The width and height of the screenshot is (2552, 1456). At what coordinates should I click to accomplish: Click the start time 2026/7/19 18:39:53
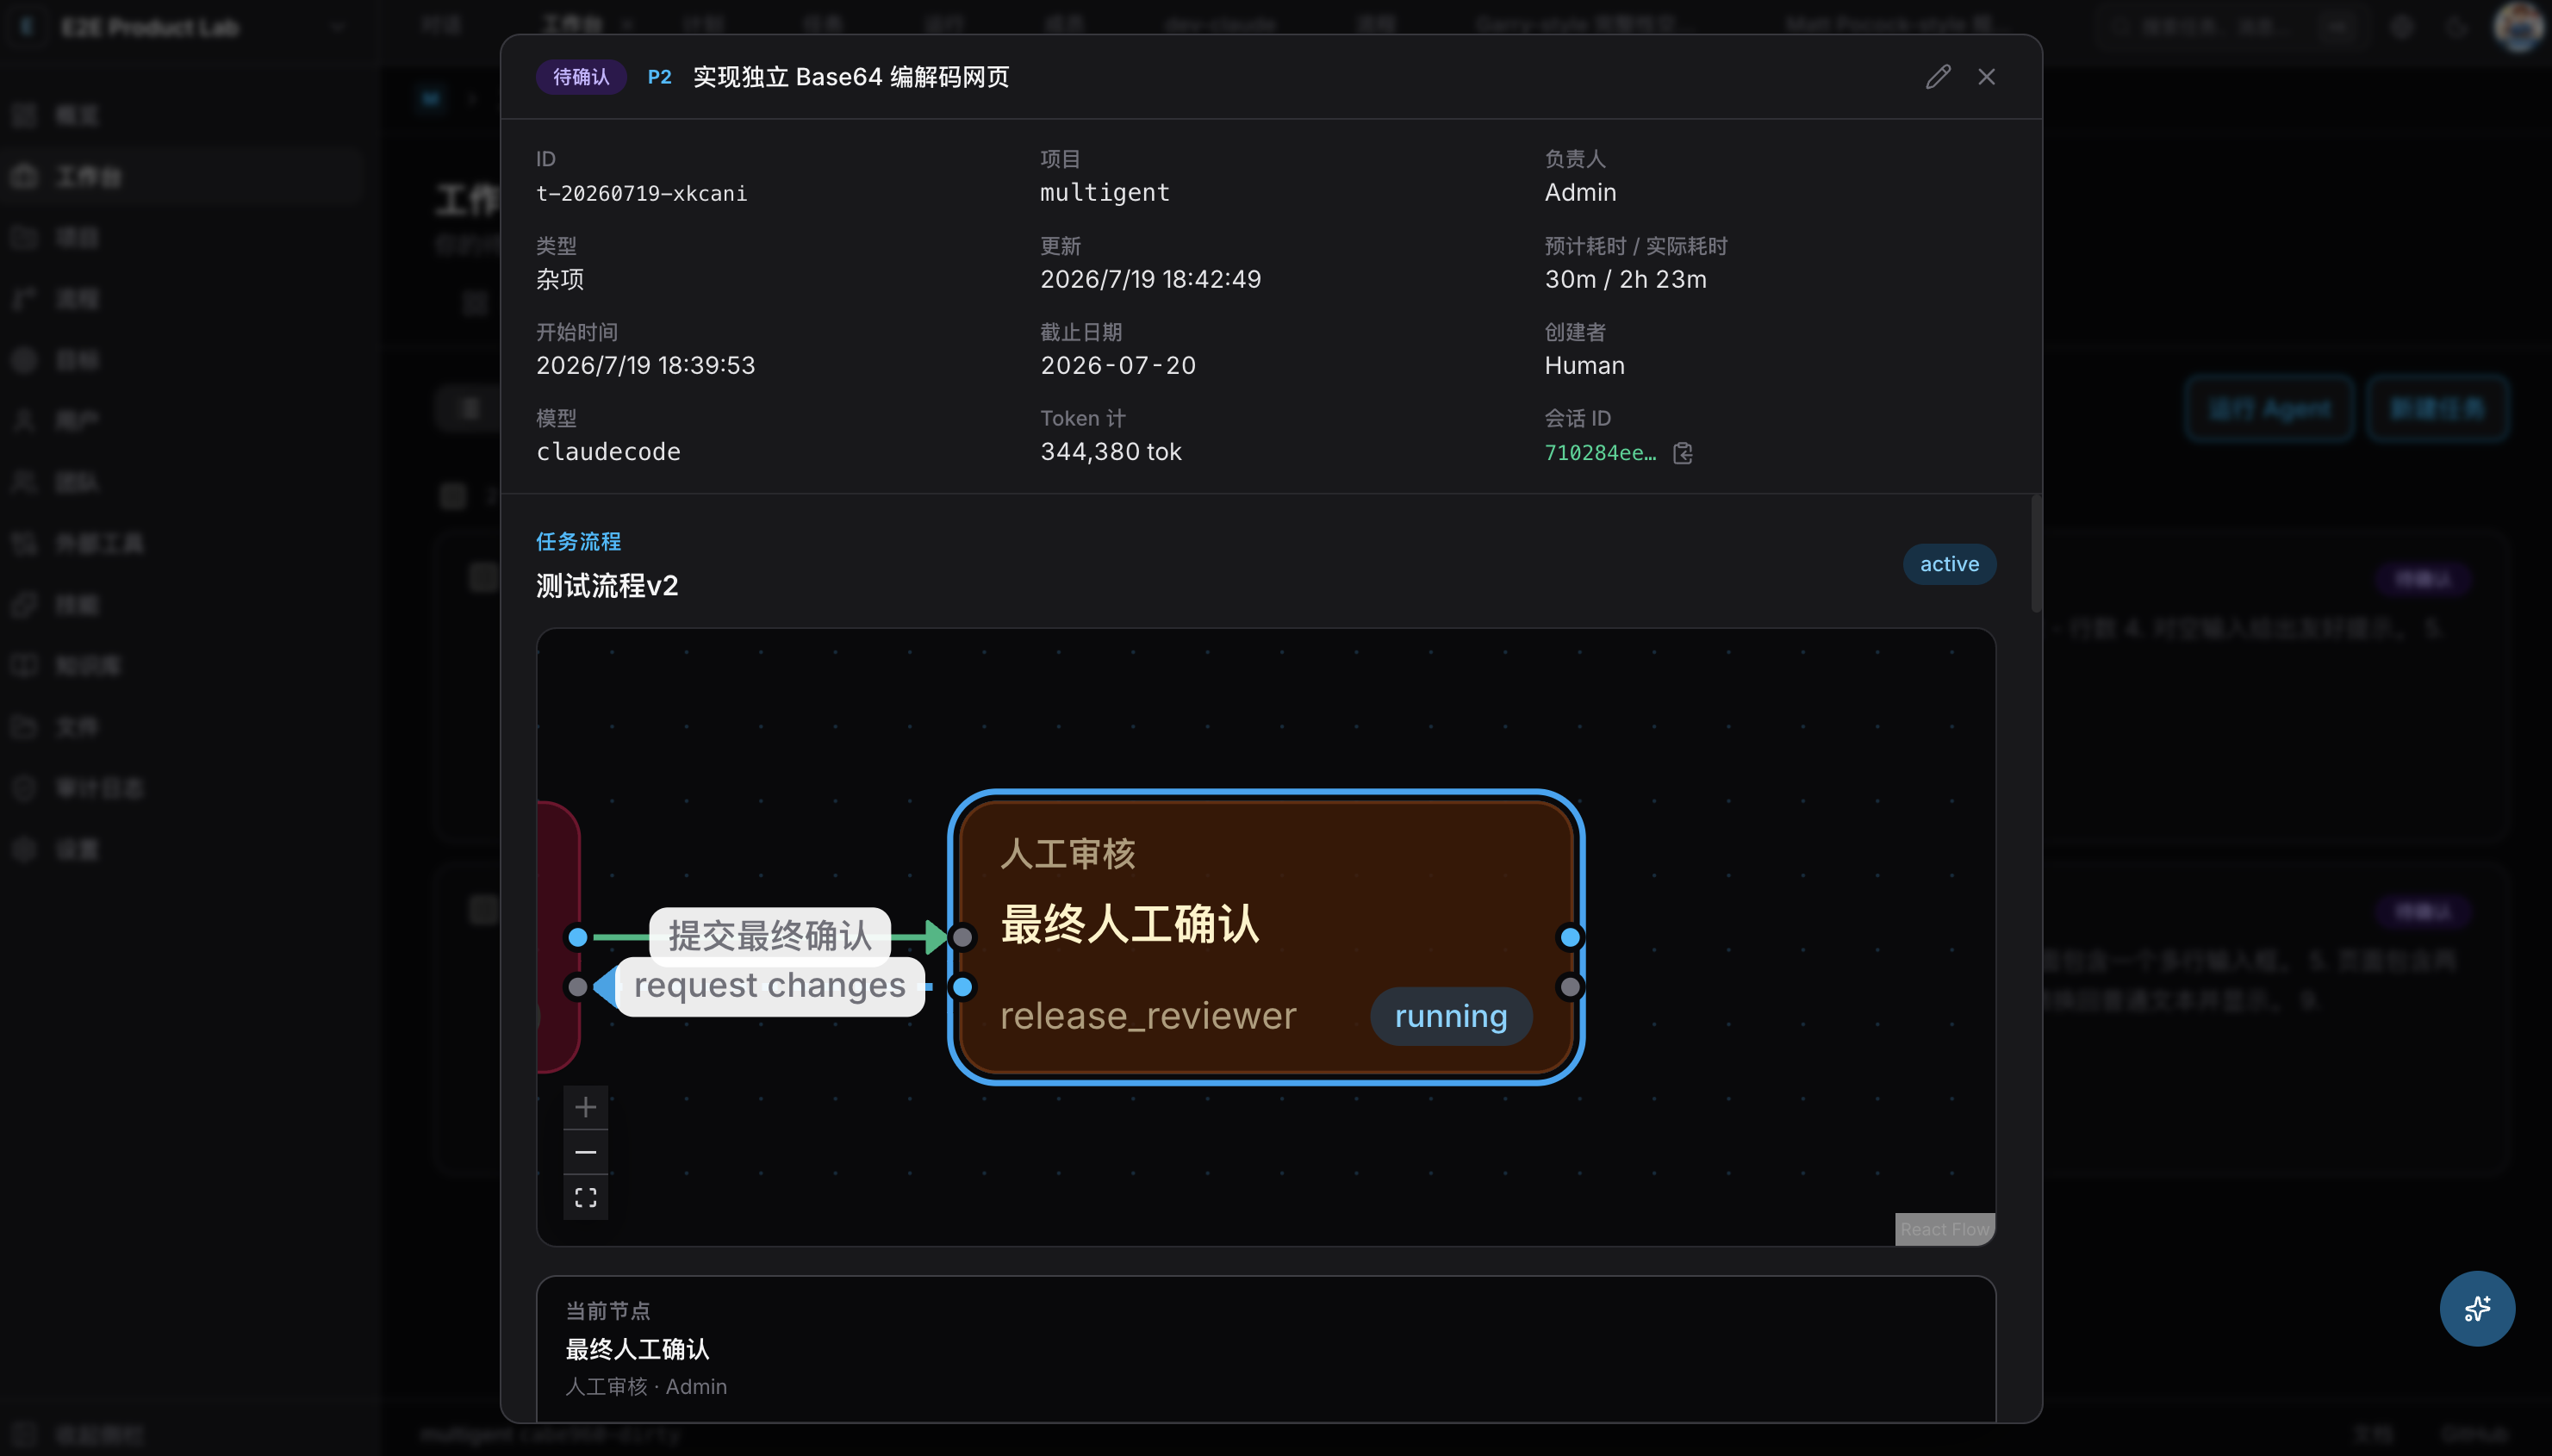point(646,365)
